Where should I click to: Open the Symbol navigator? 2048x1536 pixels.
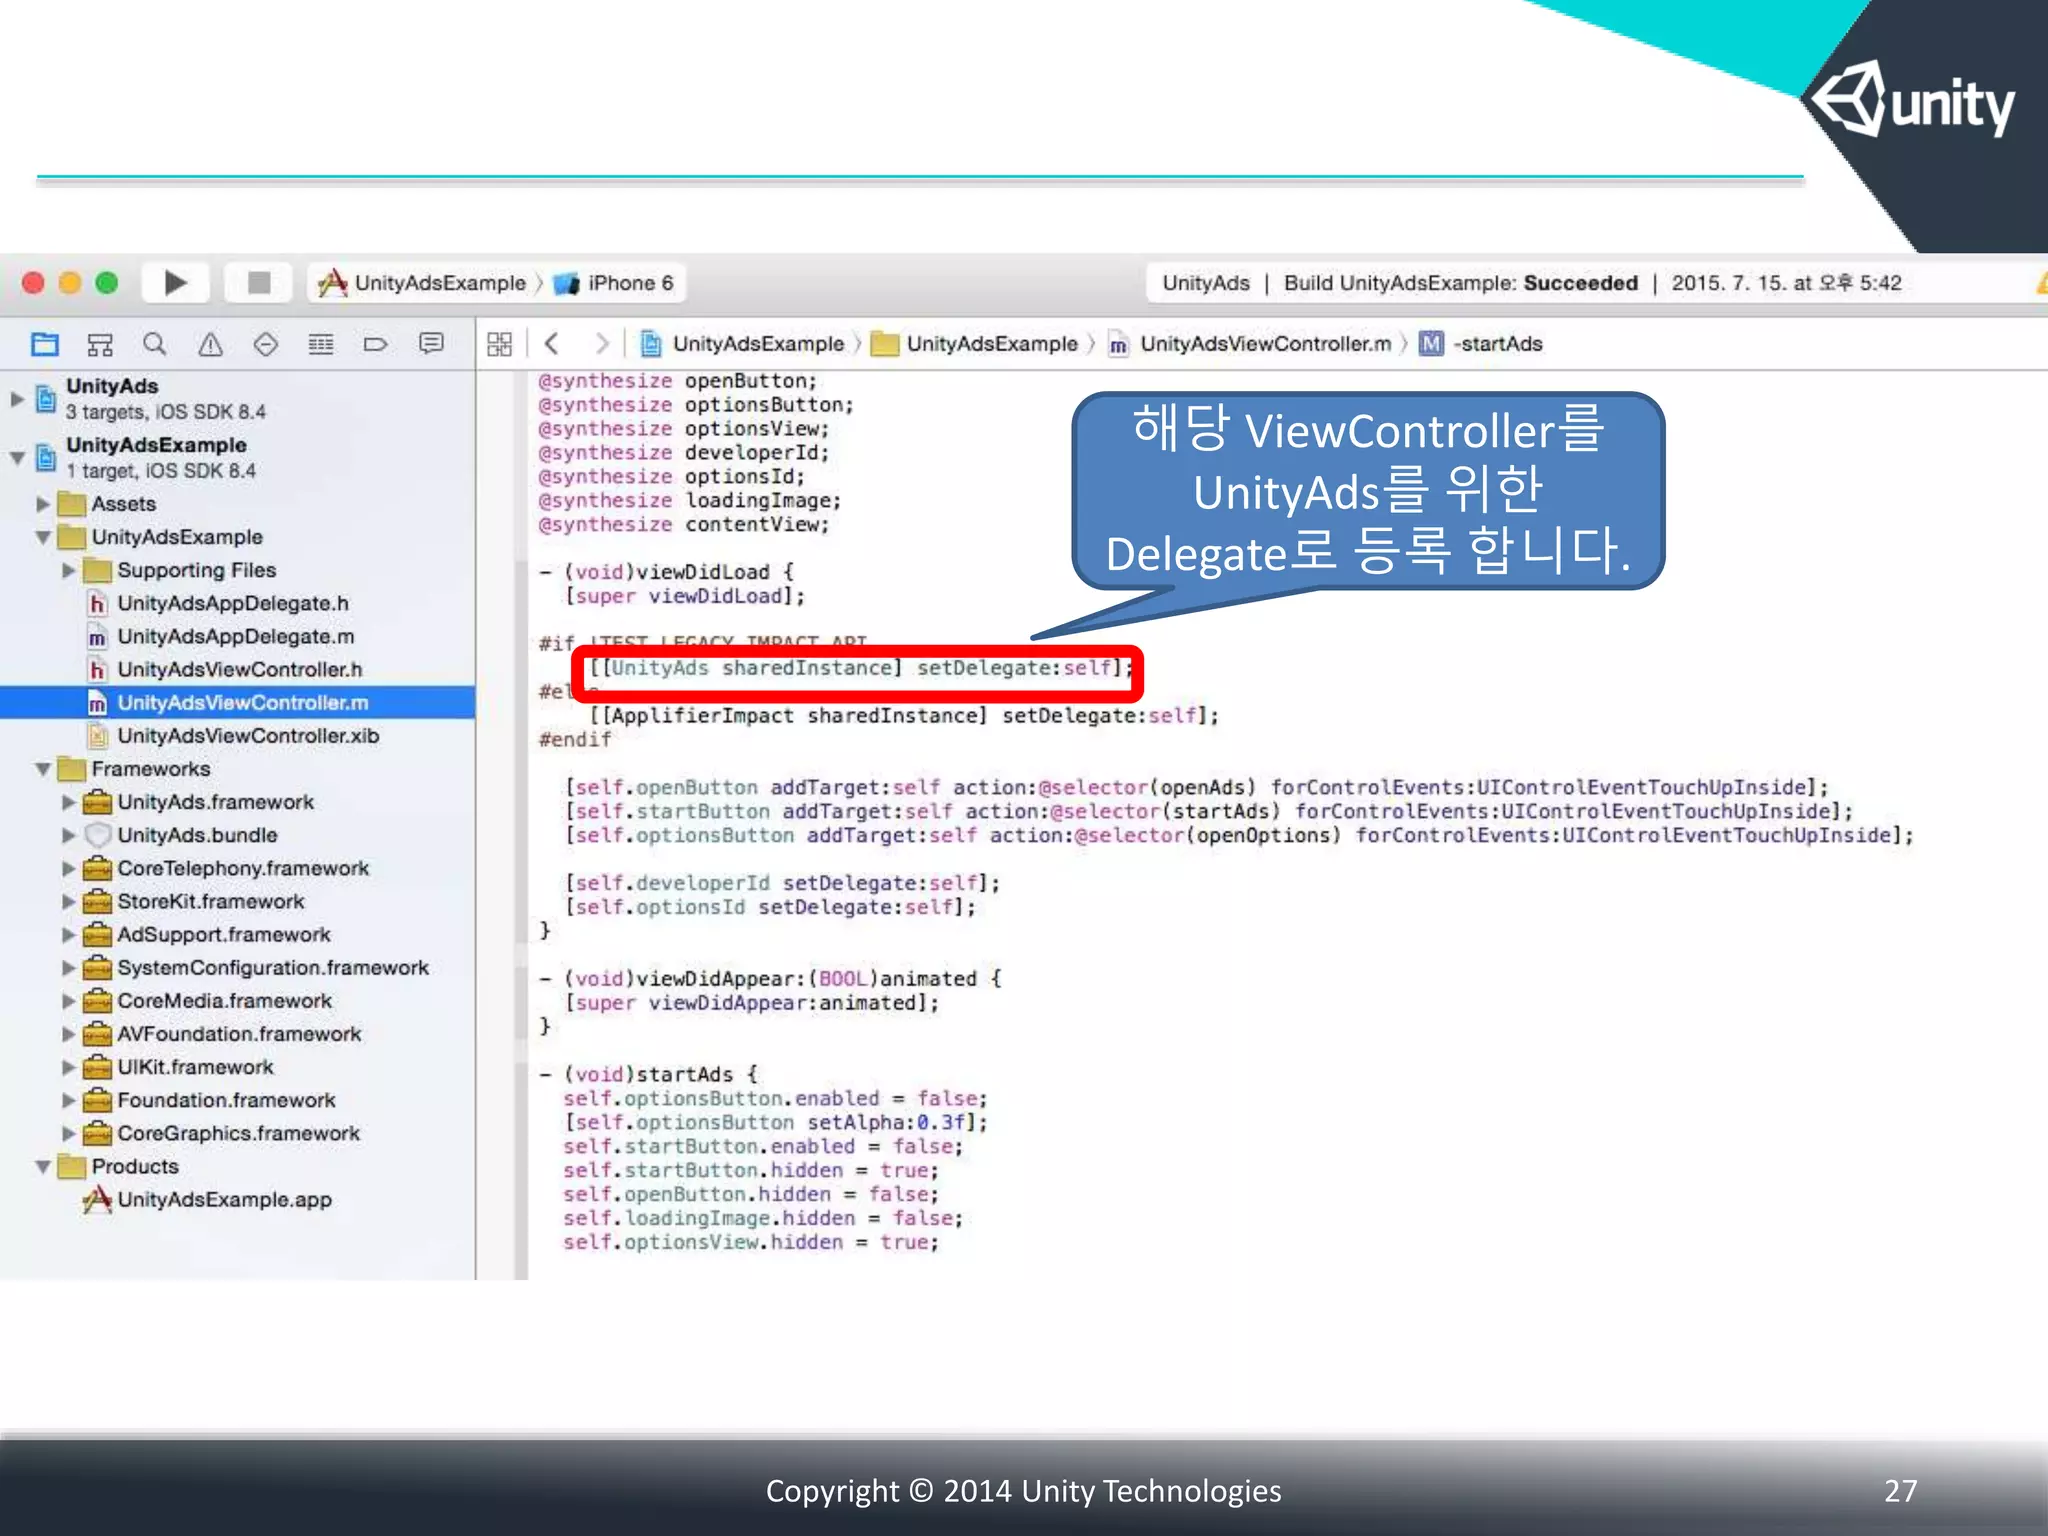[x=100, y=344]
